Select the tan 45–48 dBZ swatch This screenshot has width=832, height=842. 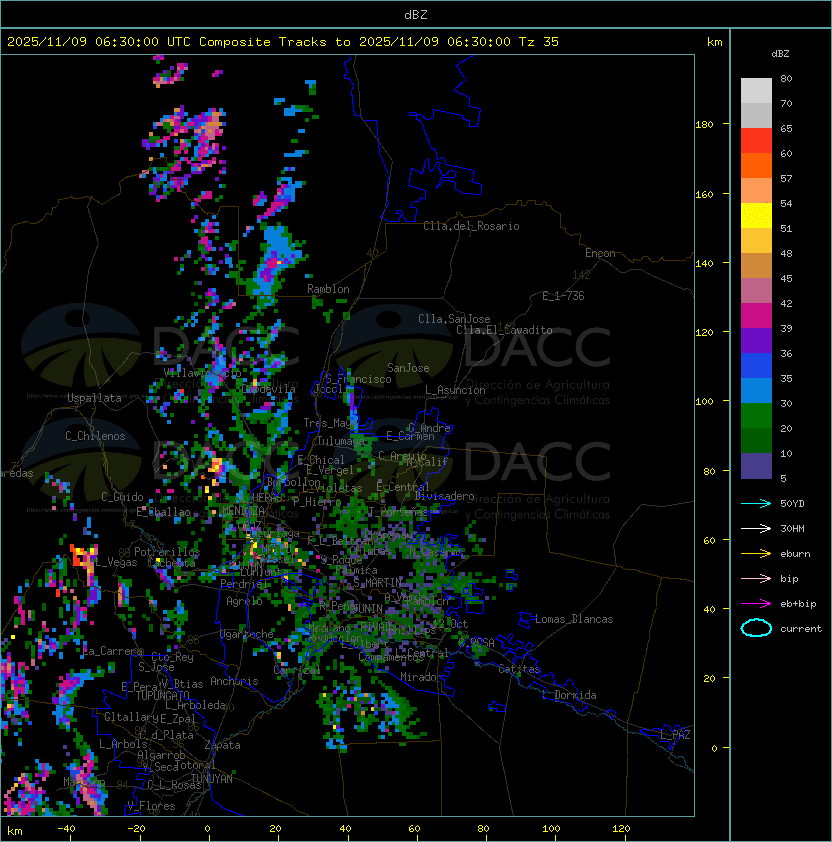click(x=756, y=265)
